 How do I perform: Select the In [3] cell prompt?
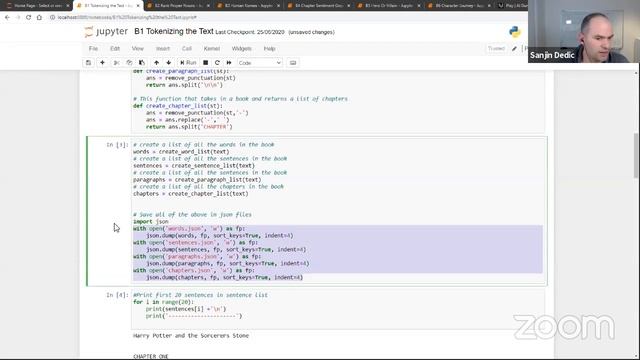tap(117, 145)
